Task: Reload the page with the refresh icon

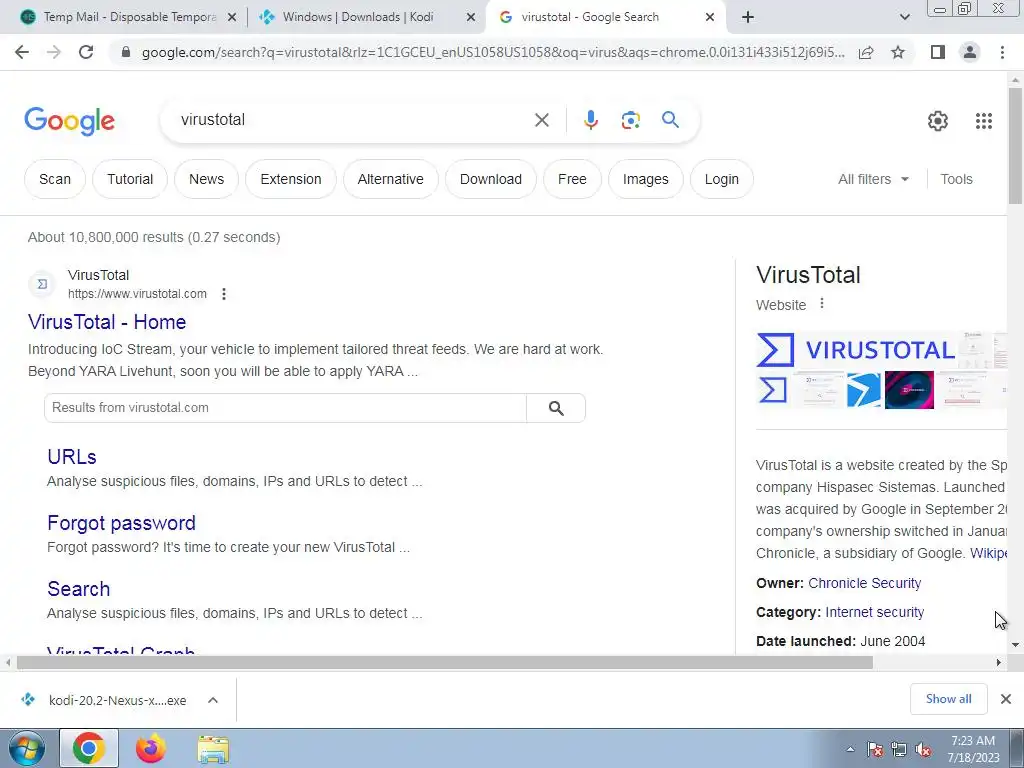Action: coord(86,52)
